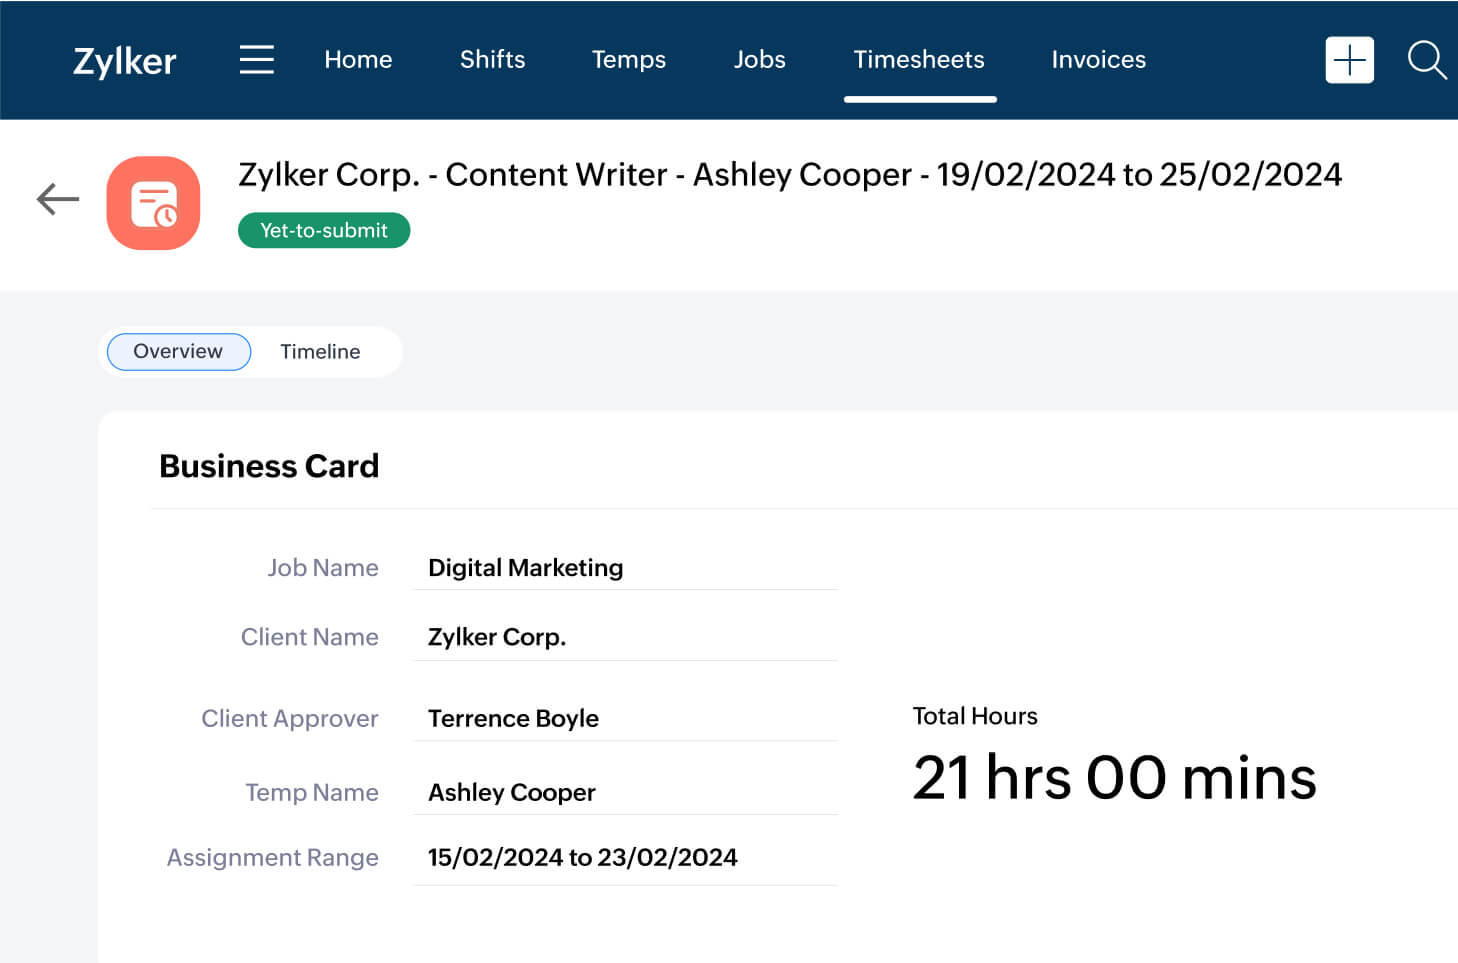Open the Home menu item
The height and width of the screenshot is (963, 1458).
358,60
